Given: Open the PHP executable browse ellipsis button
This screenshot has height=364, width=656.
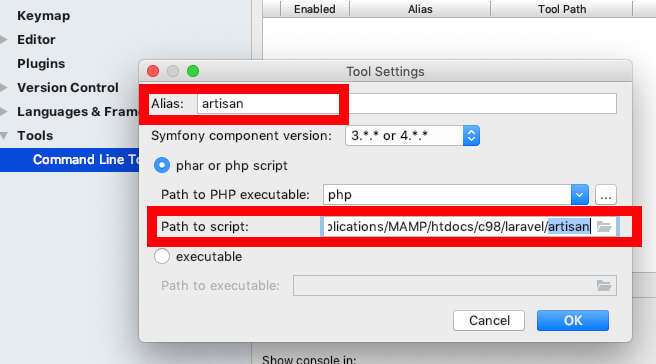Looking at the screenshot, I should coord(606,195).
